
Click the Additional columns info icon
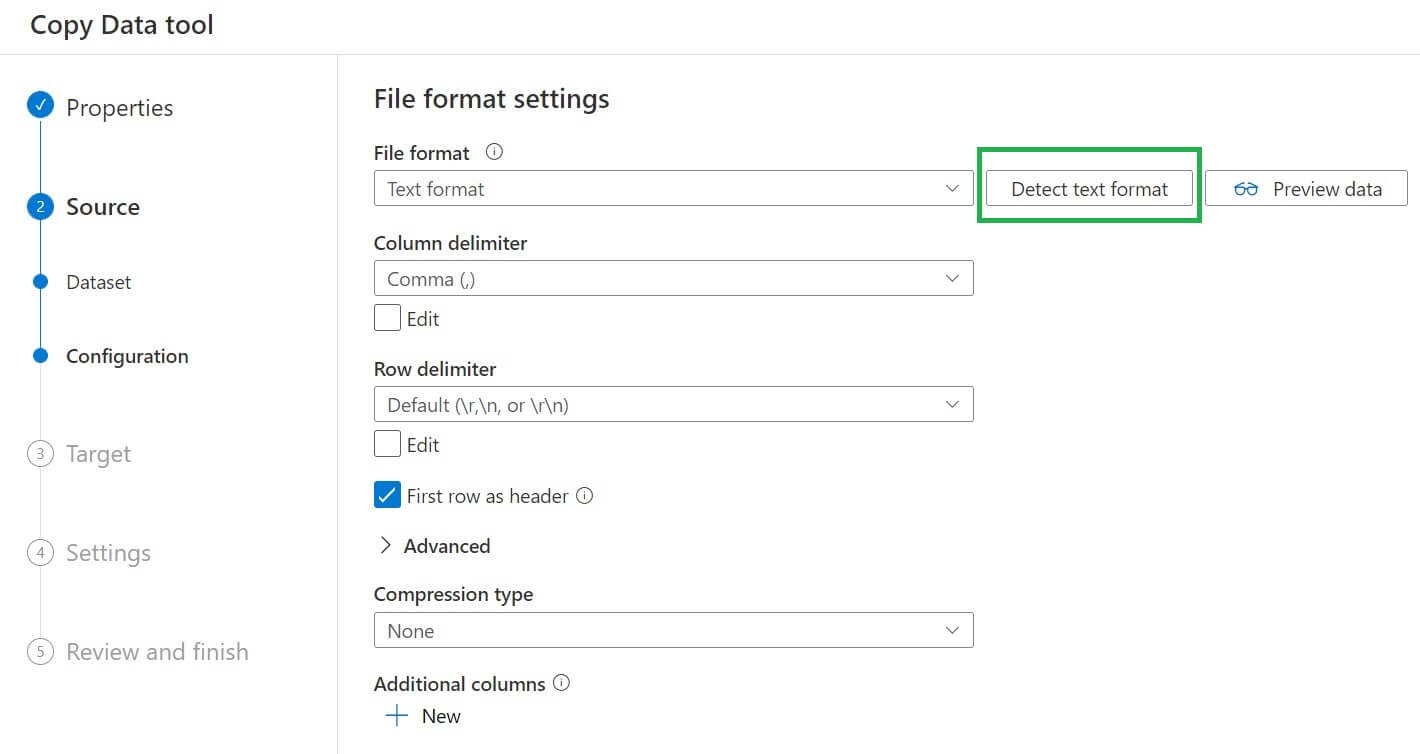pyautogui.click(x=562, y=683)
